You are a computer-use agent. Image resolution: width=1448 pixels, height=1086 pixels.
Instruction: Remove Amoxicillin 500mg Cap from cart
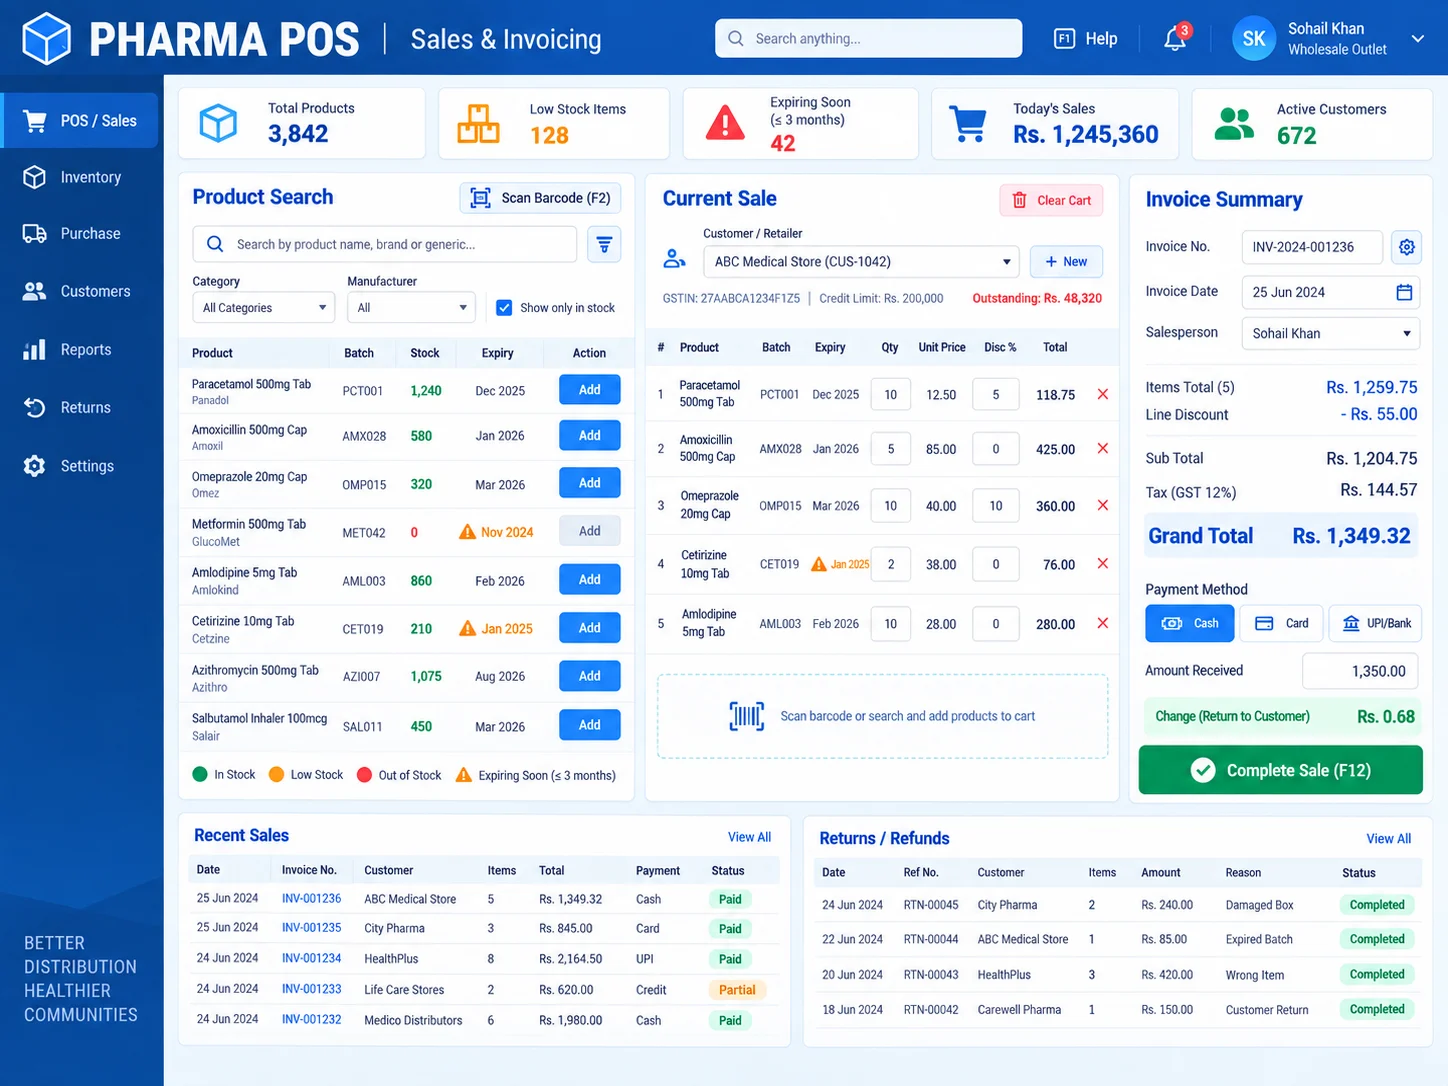[x=1103, y=448]
